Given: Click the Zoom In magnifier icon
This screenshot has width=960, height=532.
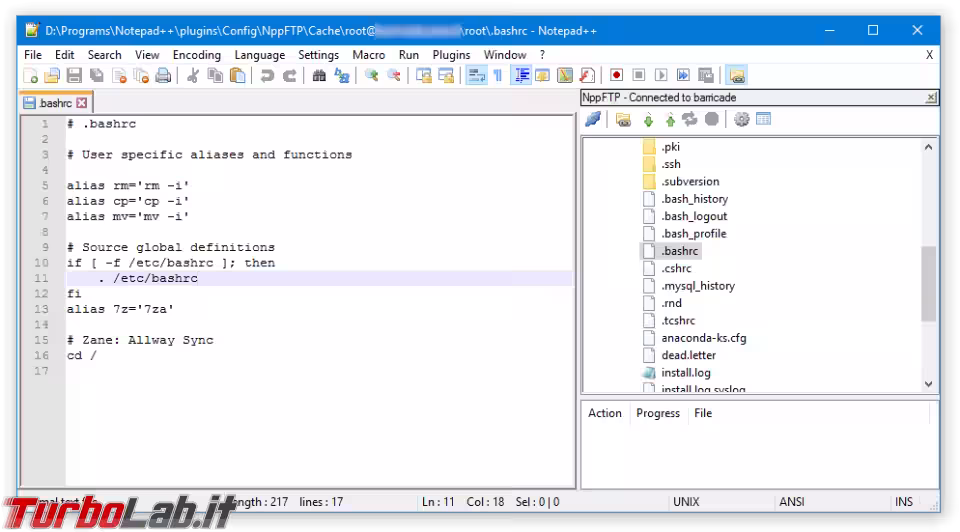Looking at the screenshot, I should pyautogui.click(x=371, y=75).
